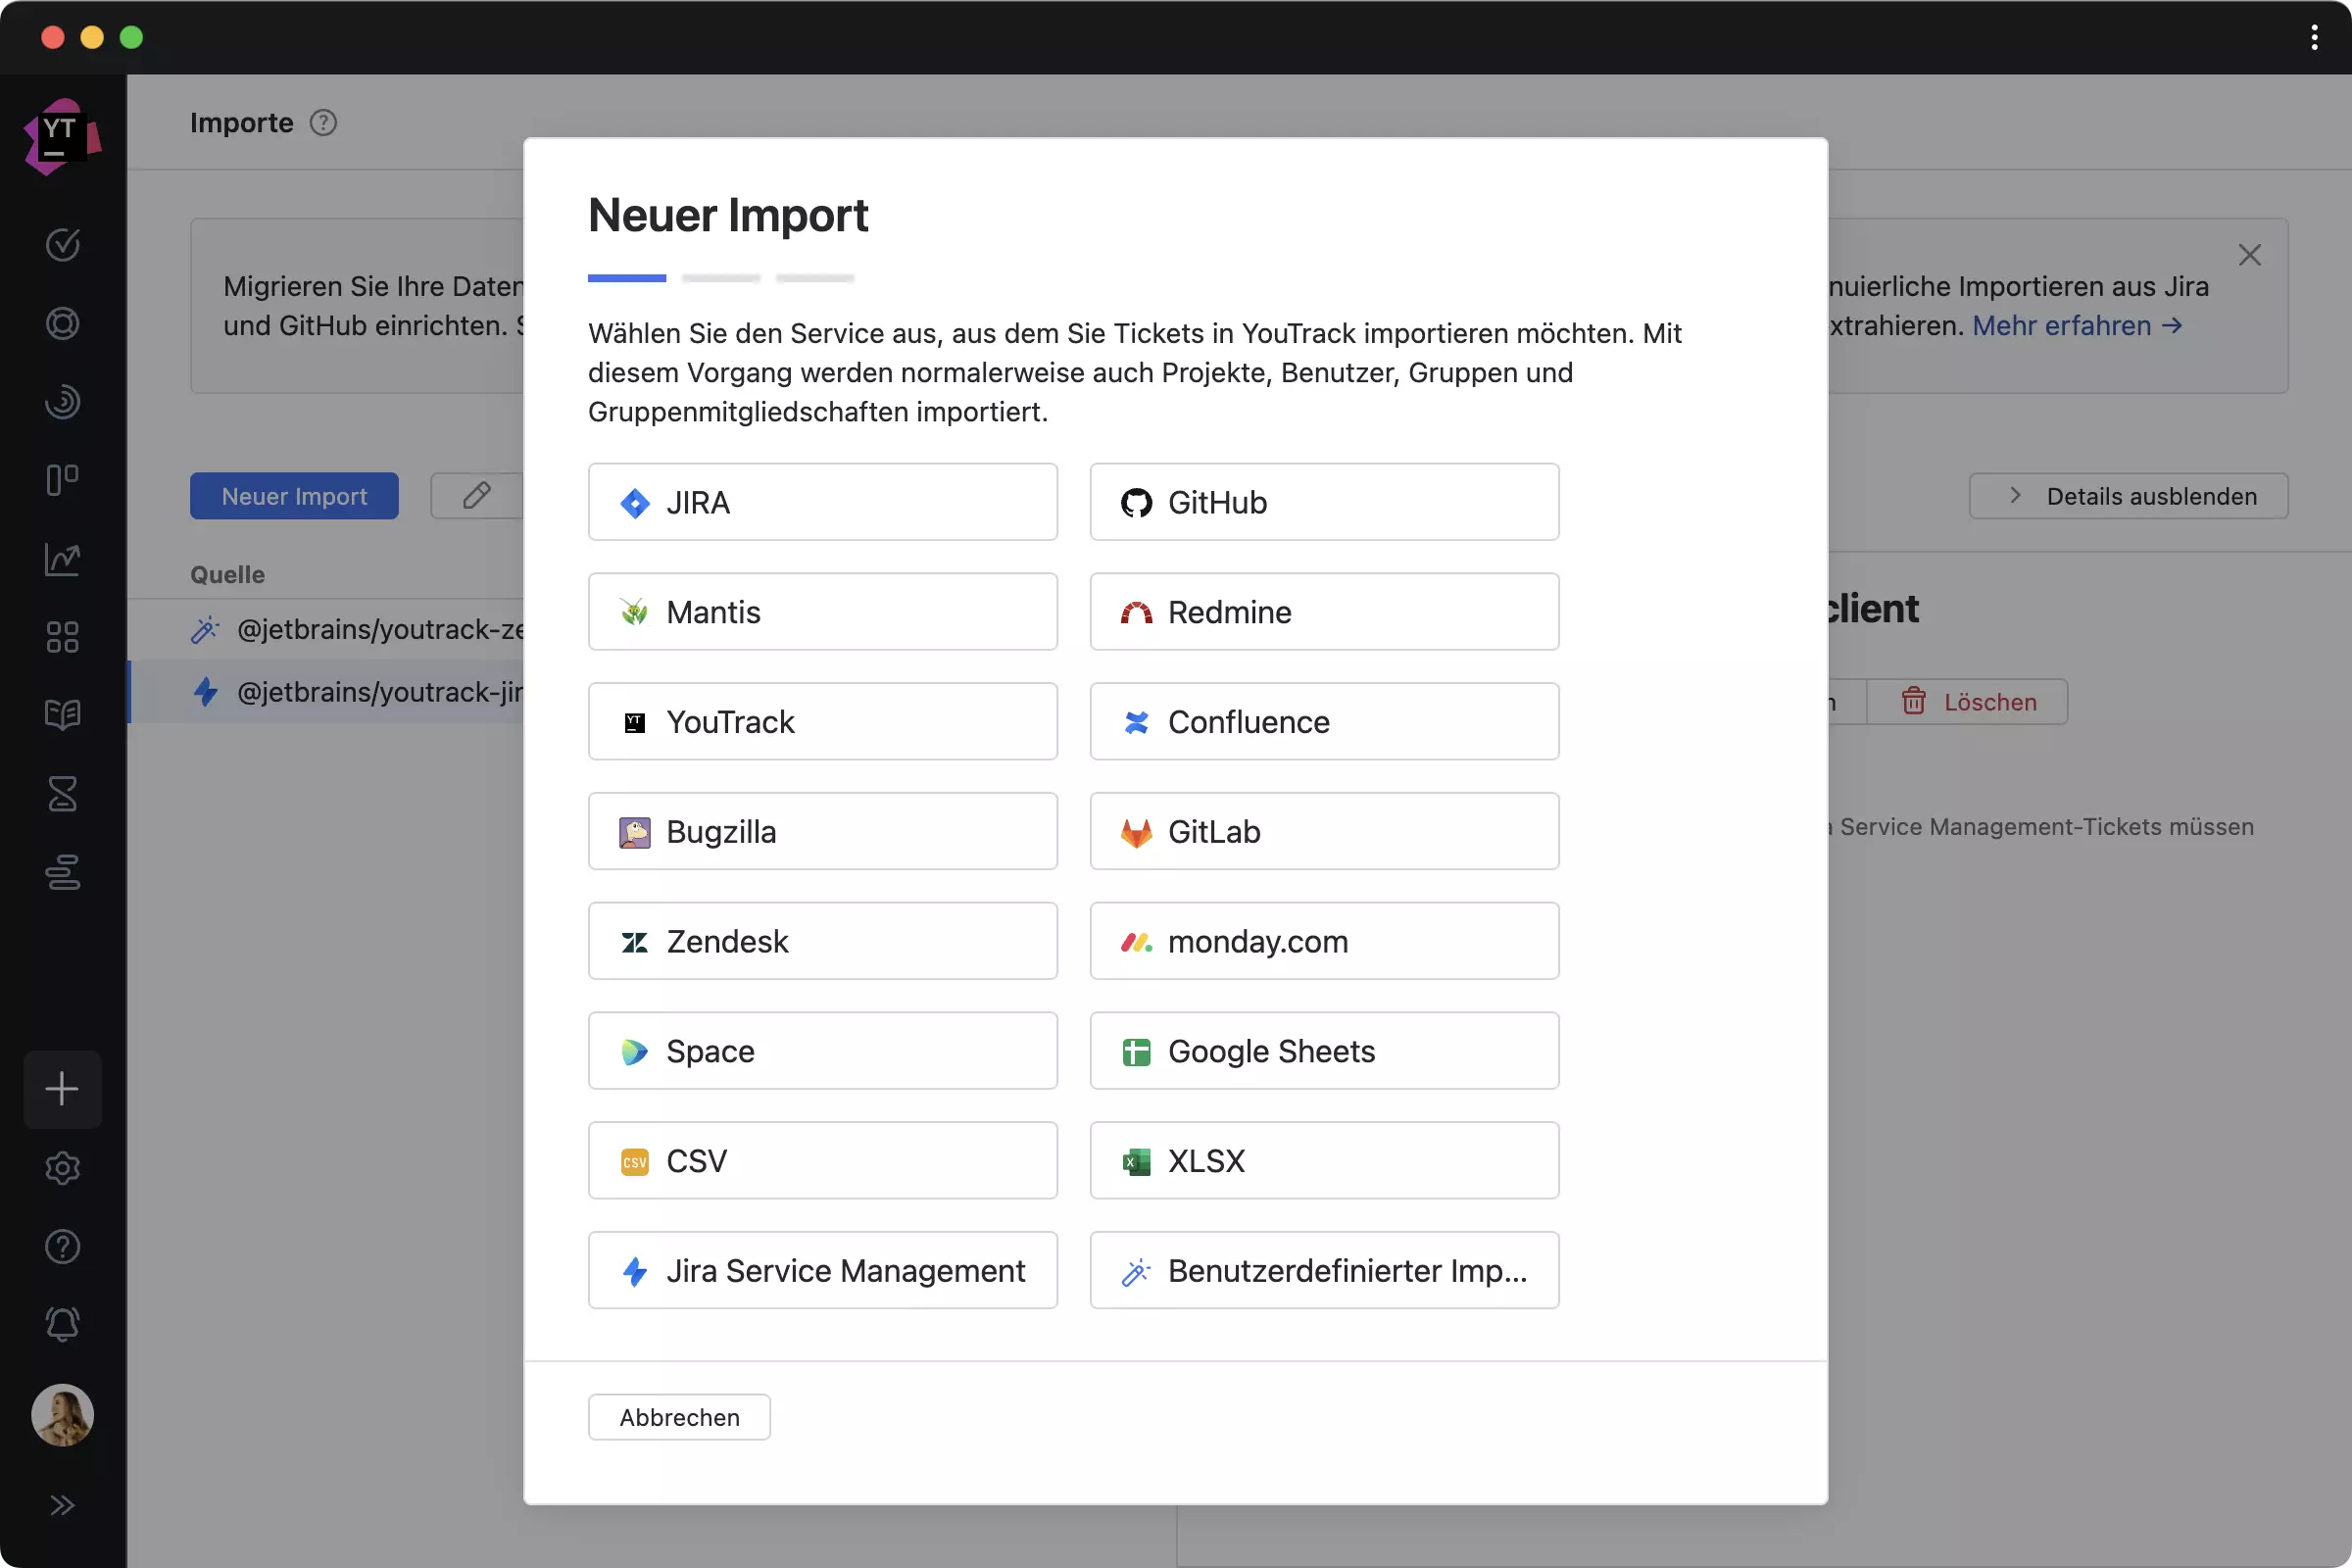Select Bugzilla as import source

pos(822,829)
